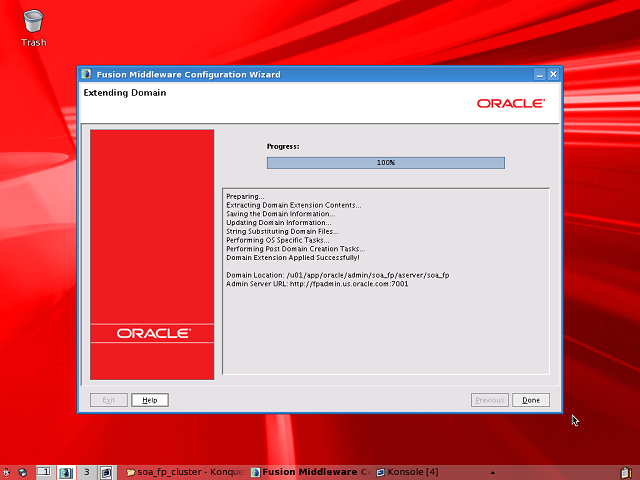Open the system launcher icon in the taskbar
This screenshot has width=640, height=480.
coord(7,472)
